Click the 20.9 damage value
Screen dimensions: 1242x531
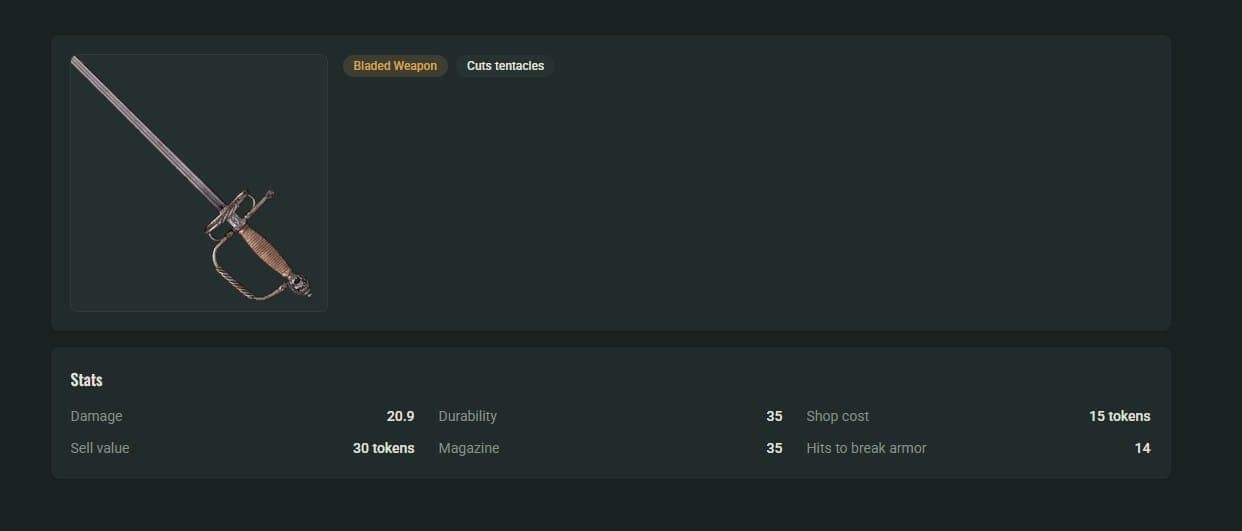[x=400, y=416]
